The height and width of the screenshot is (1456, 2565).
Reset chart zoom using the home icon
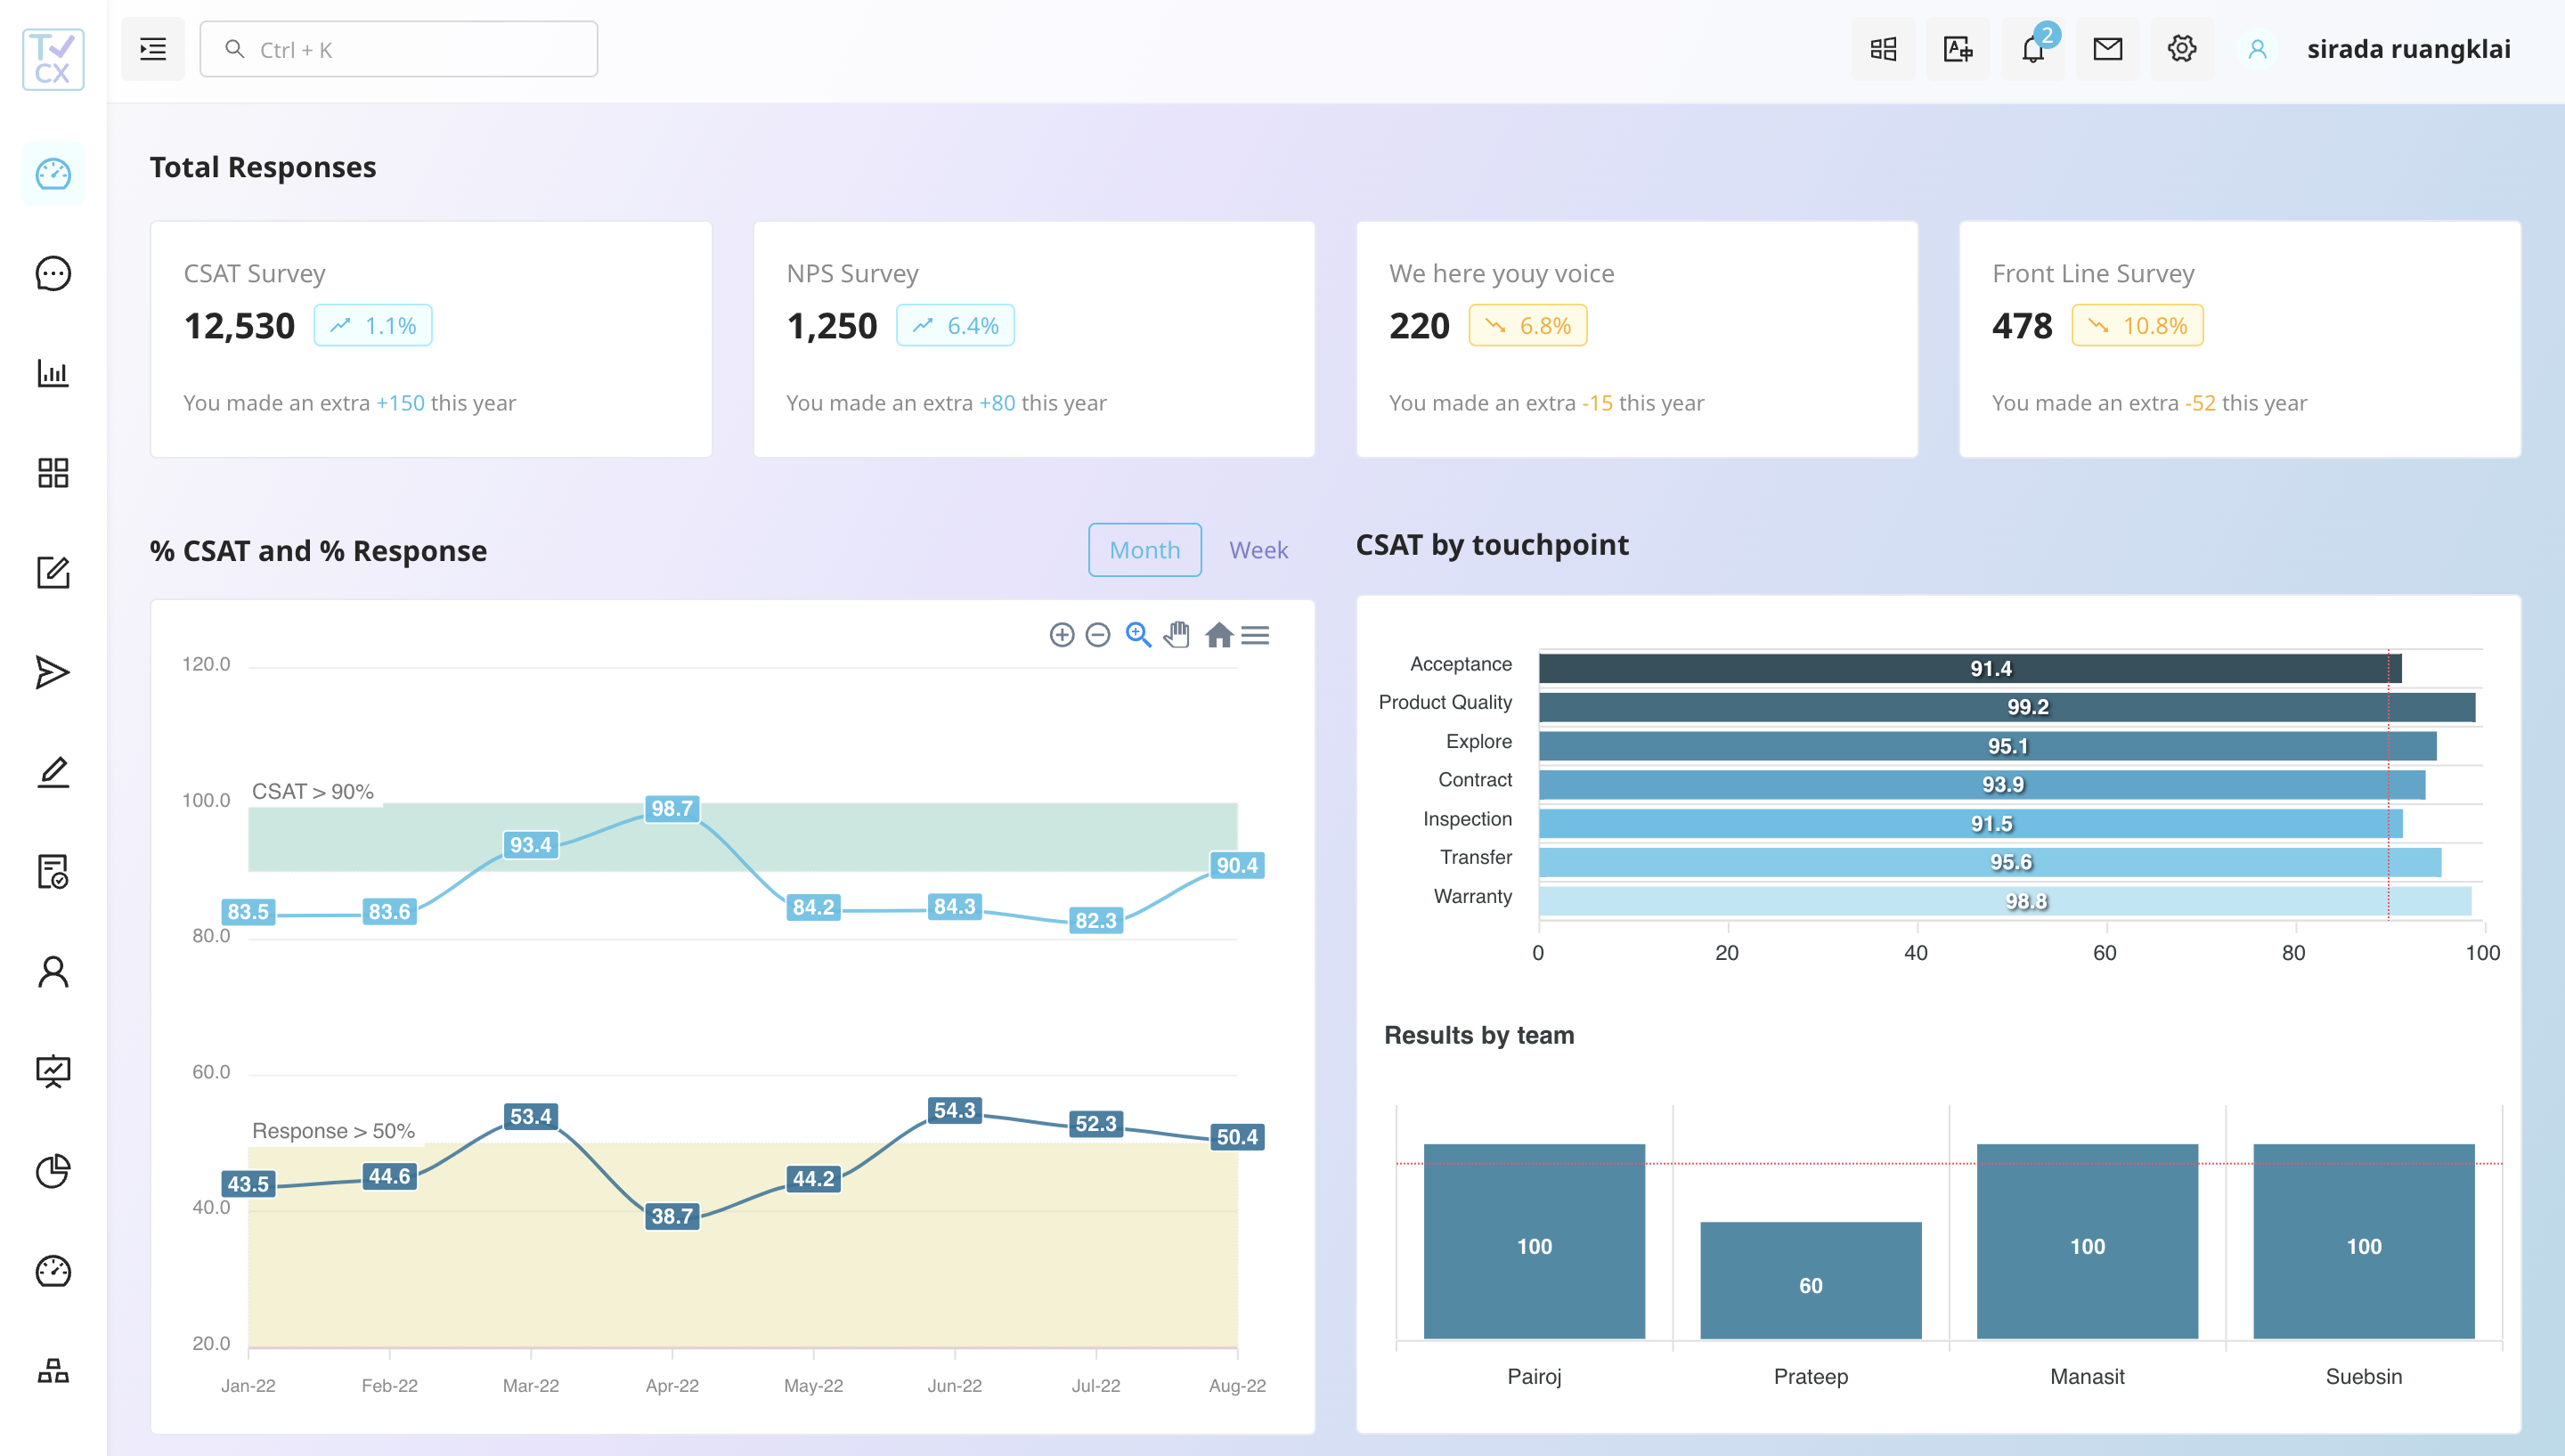pos(1219,635)
